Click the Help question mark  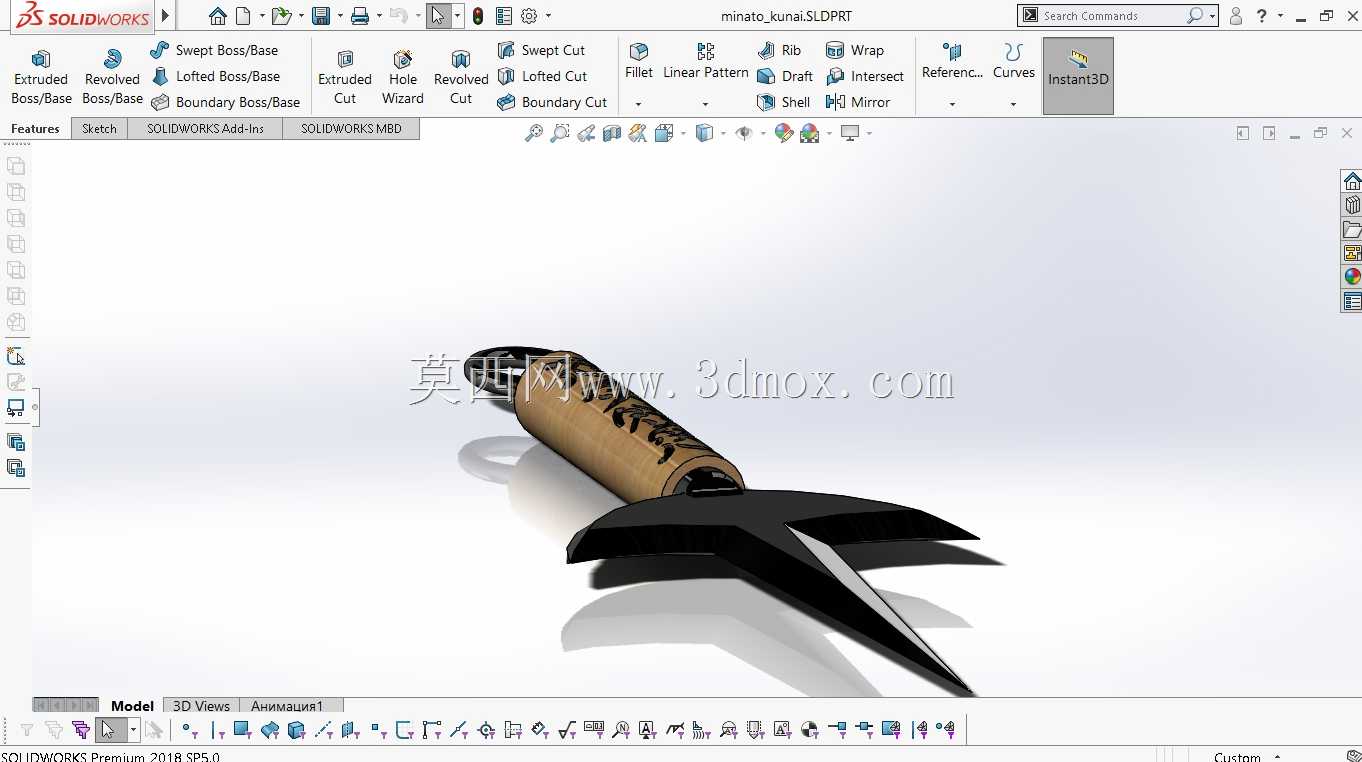[1262, 16]
